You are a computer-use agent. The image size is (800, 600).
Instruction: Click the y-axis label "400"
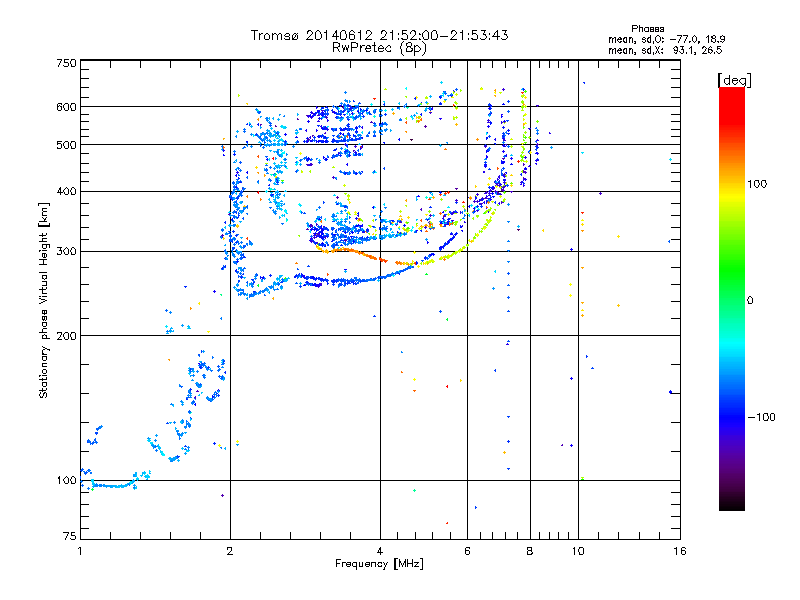pyautogui.click(x=66, y=191)
